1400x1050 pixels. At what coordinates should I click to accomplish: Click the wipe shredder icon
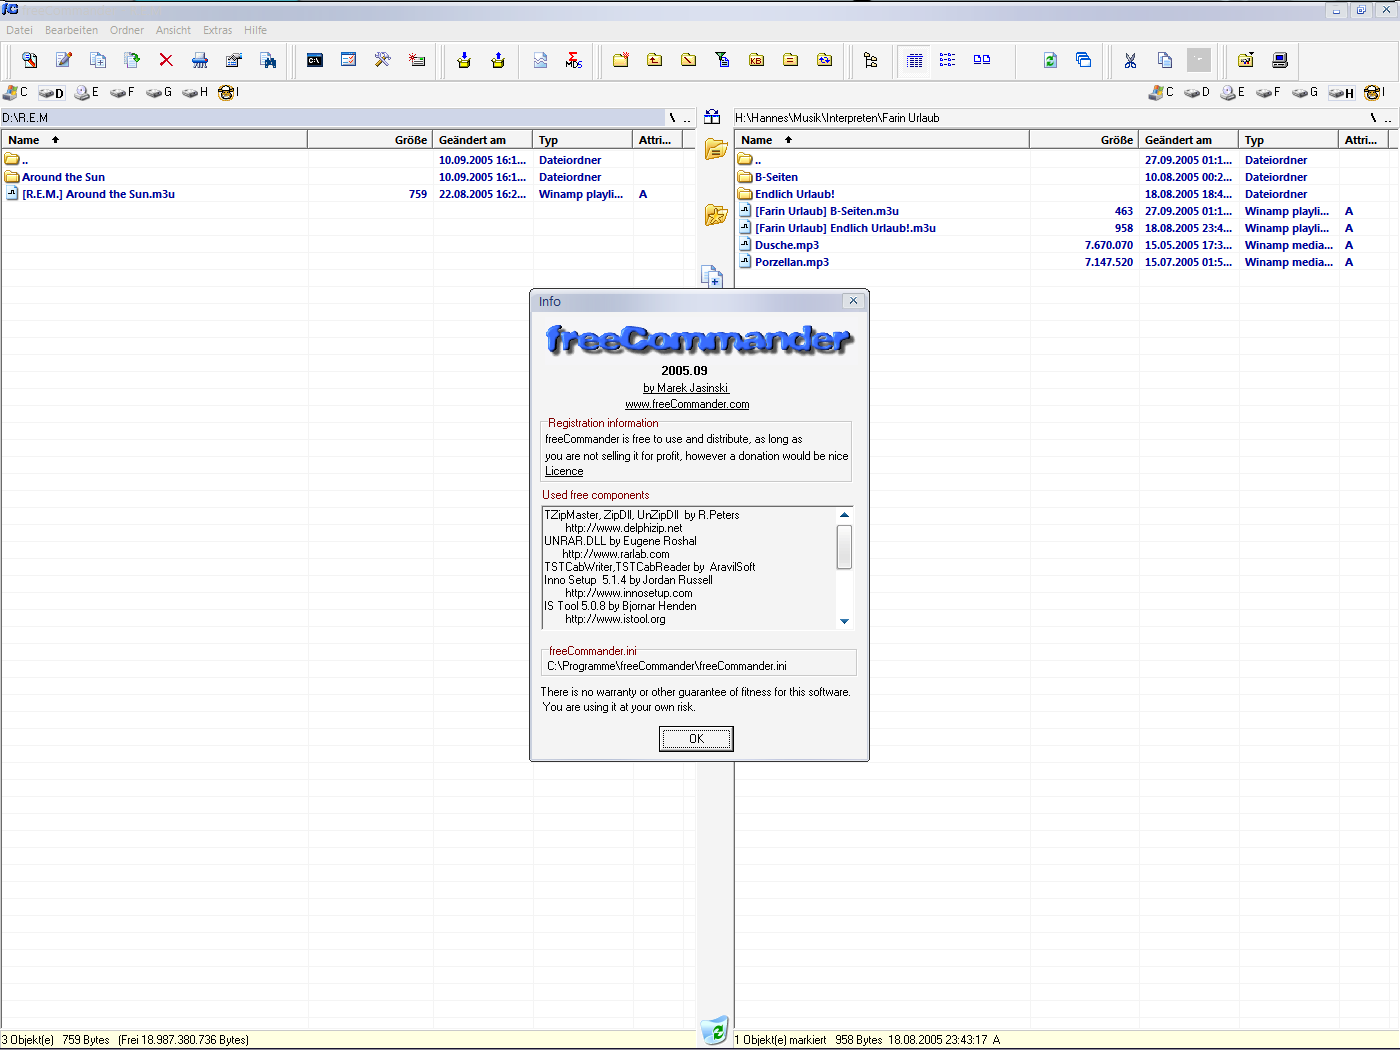click(200, 60)
